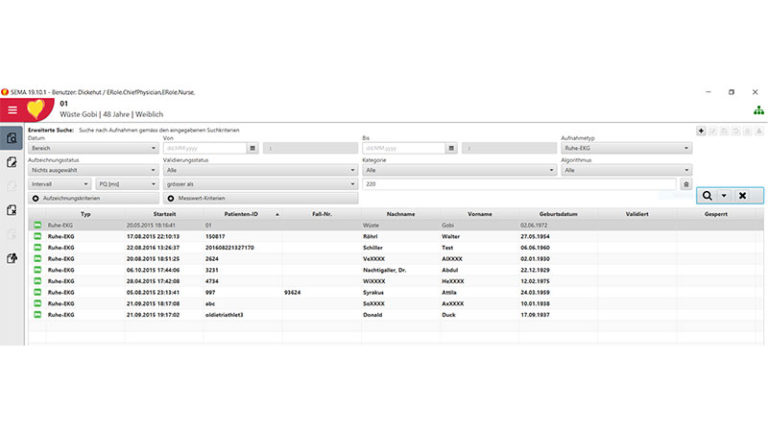Expand the Aufnahmetyp Ruhe-EKG dropdown
Screen dimensions: 768x432
625,148
